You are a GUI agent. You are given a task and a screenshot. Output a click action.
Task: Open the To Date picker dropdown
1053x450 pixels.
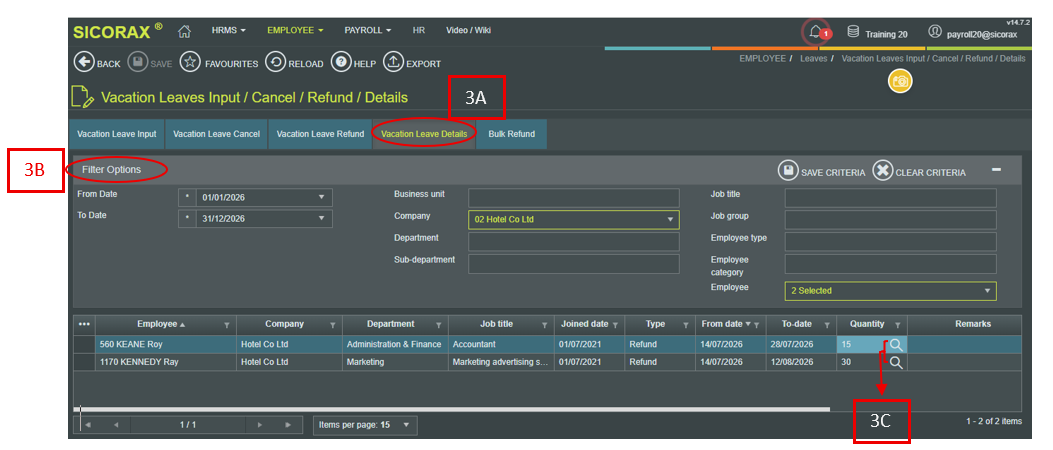tap(321, 219)
